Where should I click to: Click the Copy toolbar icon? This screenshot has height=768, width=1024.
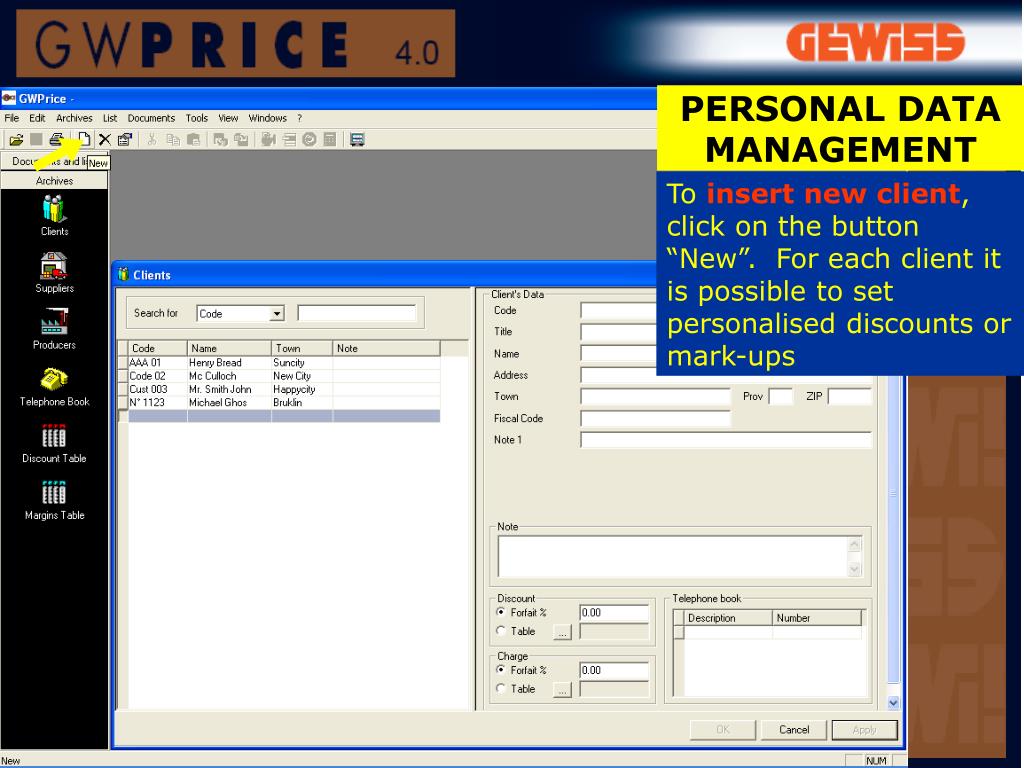pos(172,139)
